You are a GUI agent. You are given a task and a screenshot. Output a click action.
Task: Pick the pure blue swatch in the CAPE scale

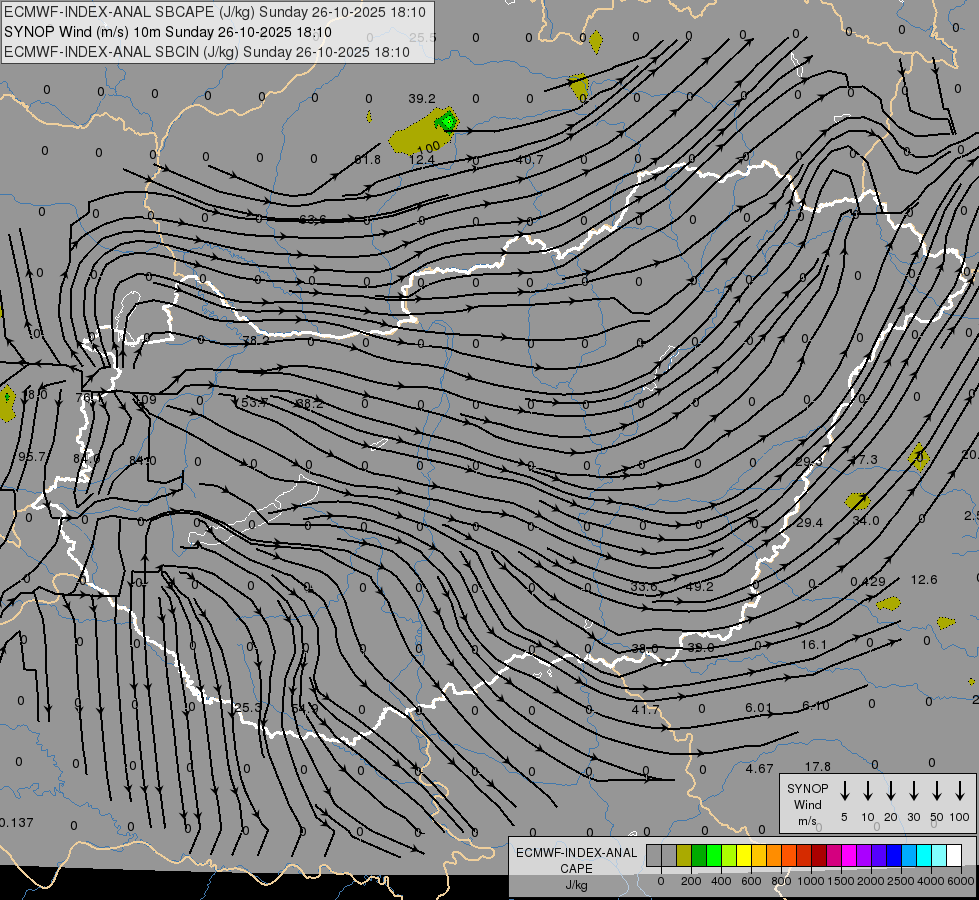pyautogui.click(x=893, y=856)
